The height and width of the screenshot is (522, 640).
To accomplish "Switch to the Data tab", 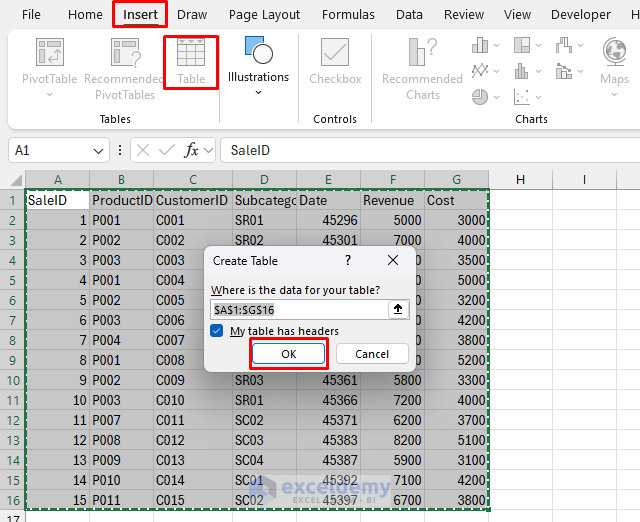I will tap(409, 15).
